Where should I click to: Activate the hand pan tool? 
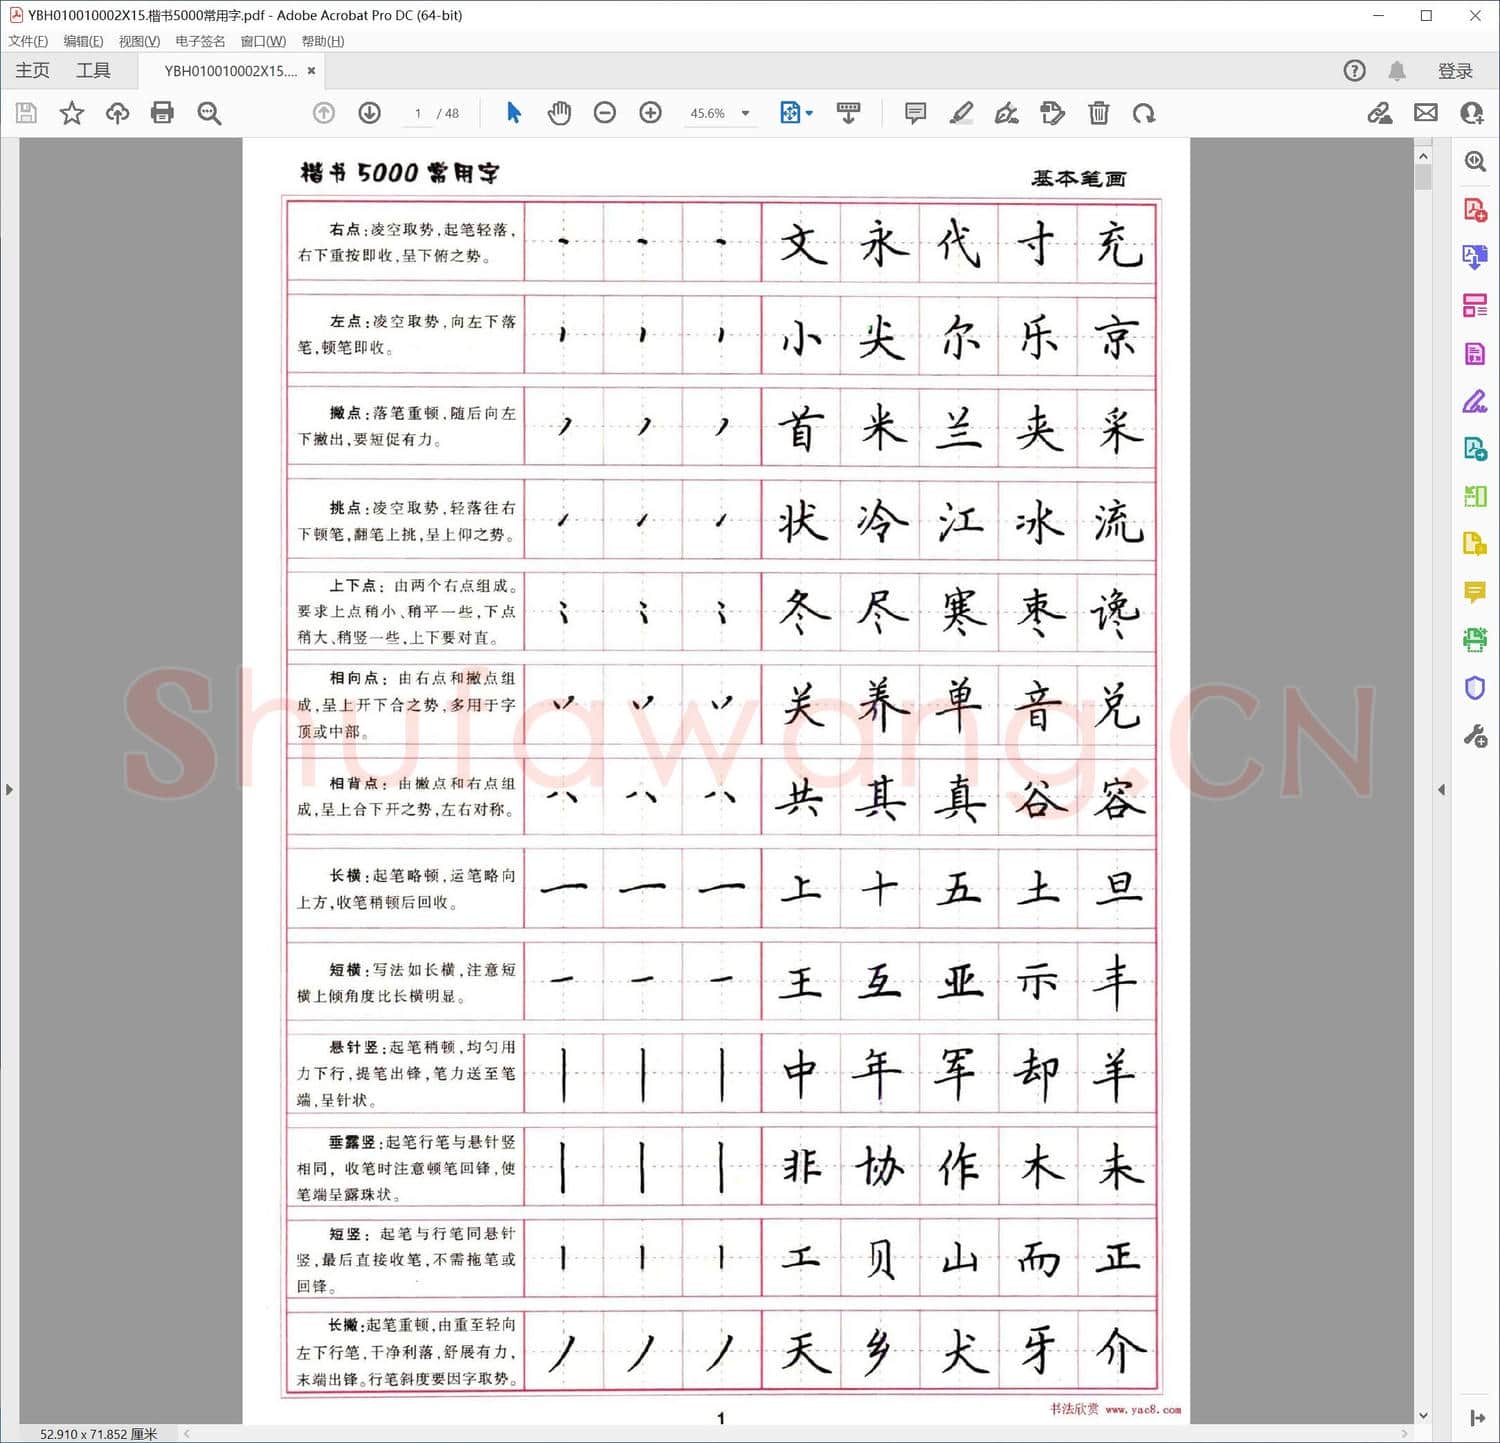click(560, 113)
